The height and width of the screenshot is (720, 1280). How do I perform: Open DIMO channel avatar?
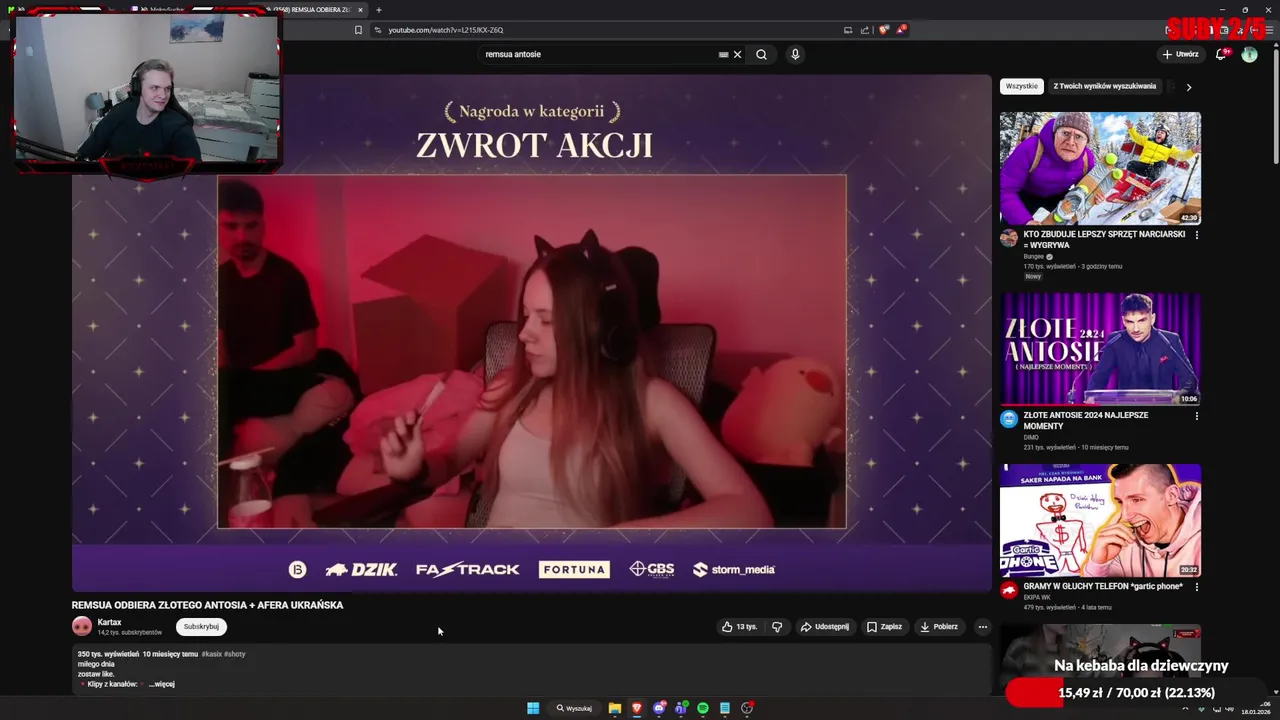coord(1009,419)
